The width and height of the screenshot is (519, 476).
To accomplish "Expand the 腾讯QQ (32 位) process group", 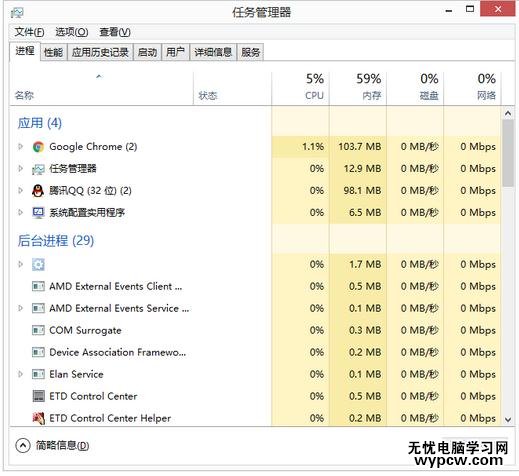I will click(x=20, y=190).
